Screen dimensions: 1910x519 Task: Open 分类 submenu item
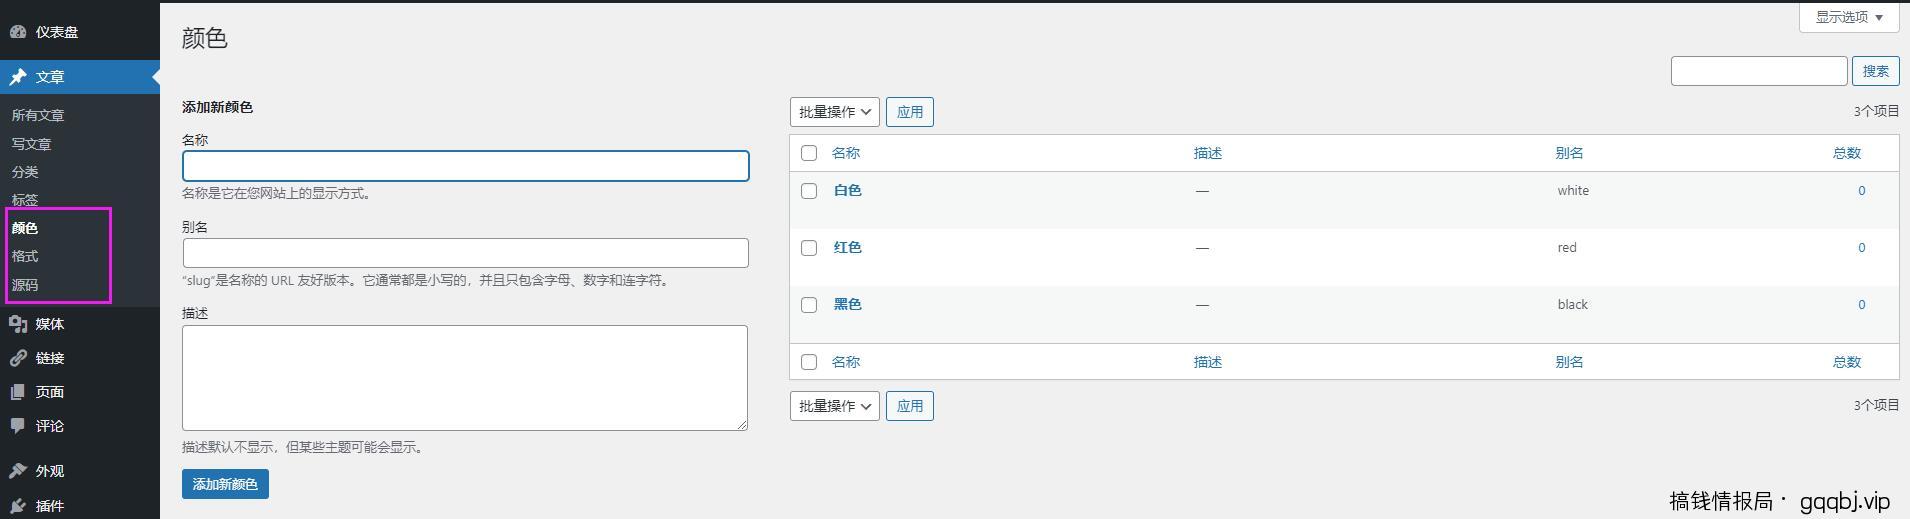coord(25,172)
